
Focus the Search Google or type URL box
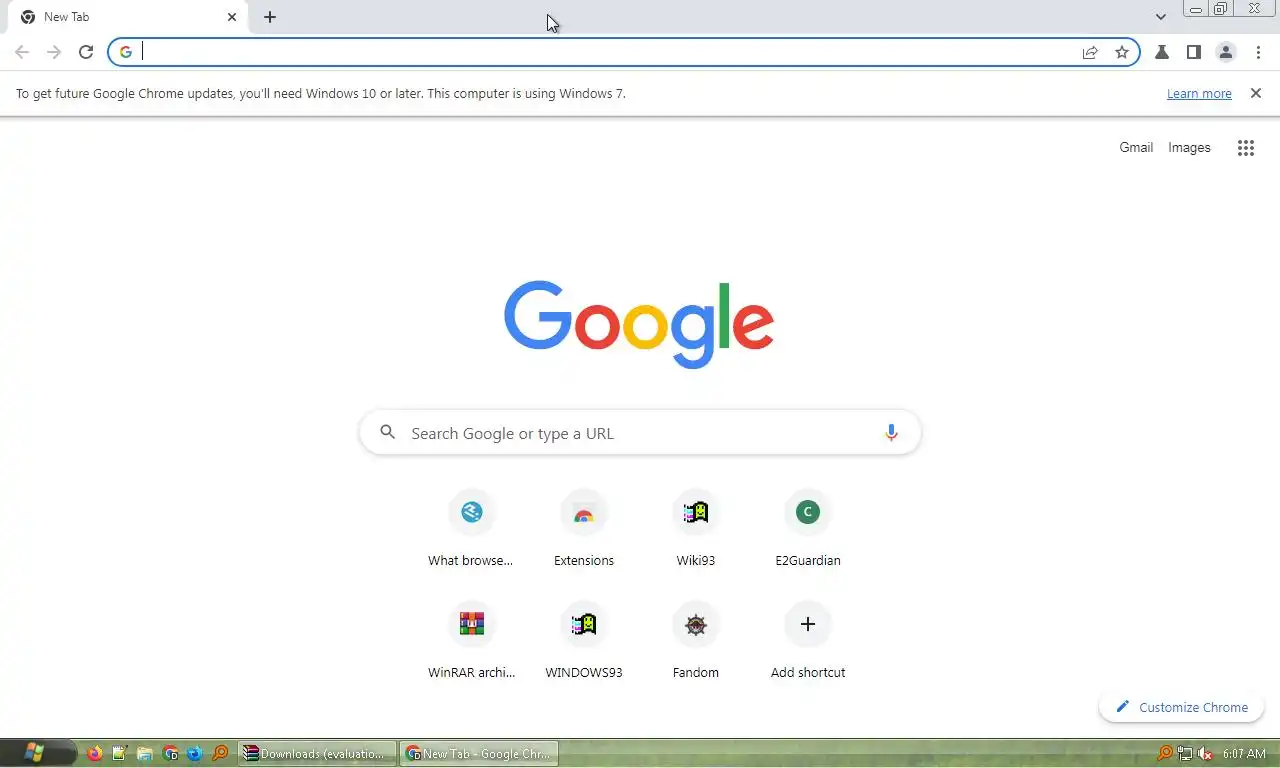(x=640, y=433)
